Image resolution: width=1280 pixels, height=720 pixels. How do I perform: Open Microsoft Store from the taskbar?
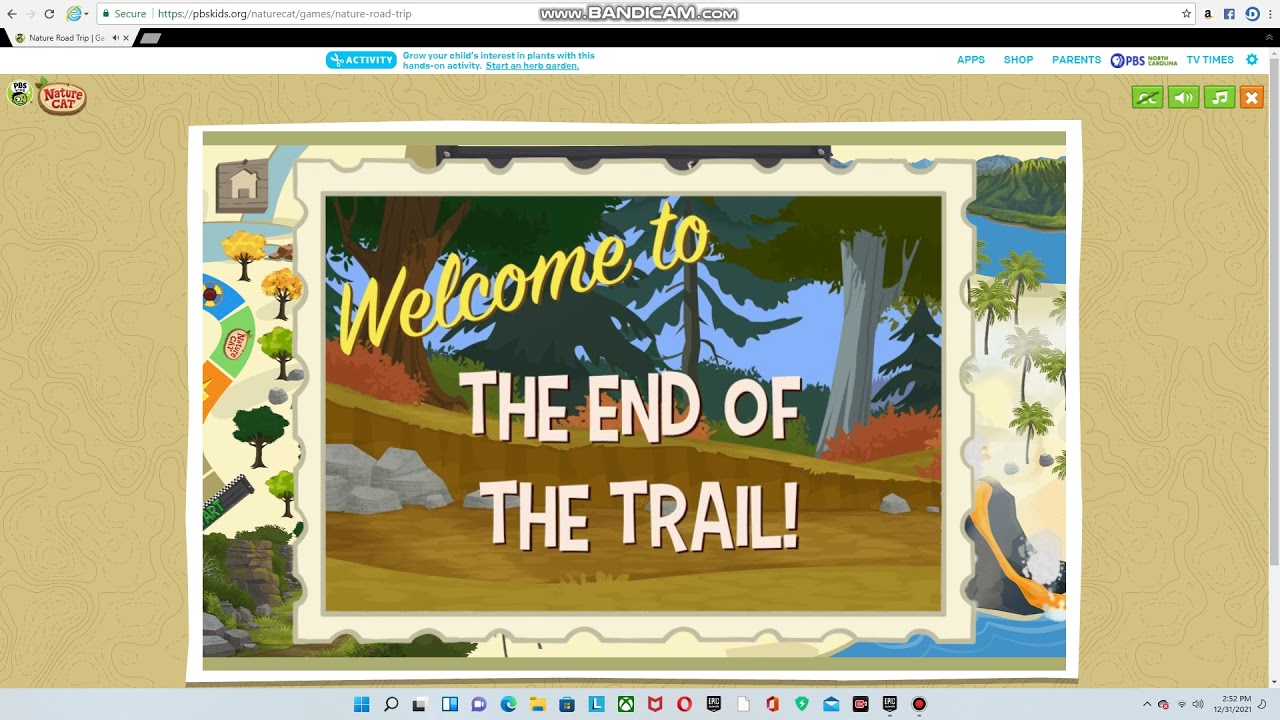pos(567,704)
